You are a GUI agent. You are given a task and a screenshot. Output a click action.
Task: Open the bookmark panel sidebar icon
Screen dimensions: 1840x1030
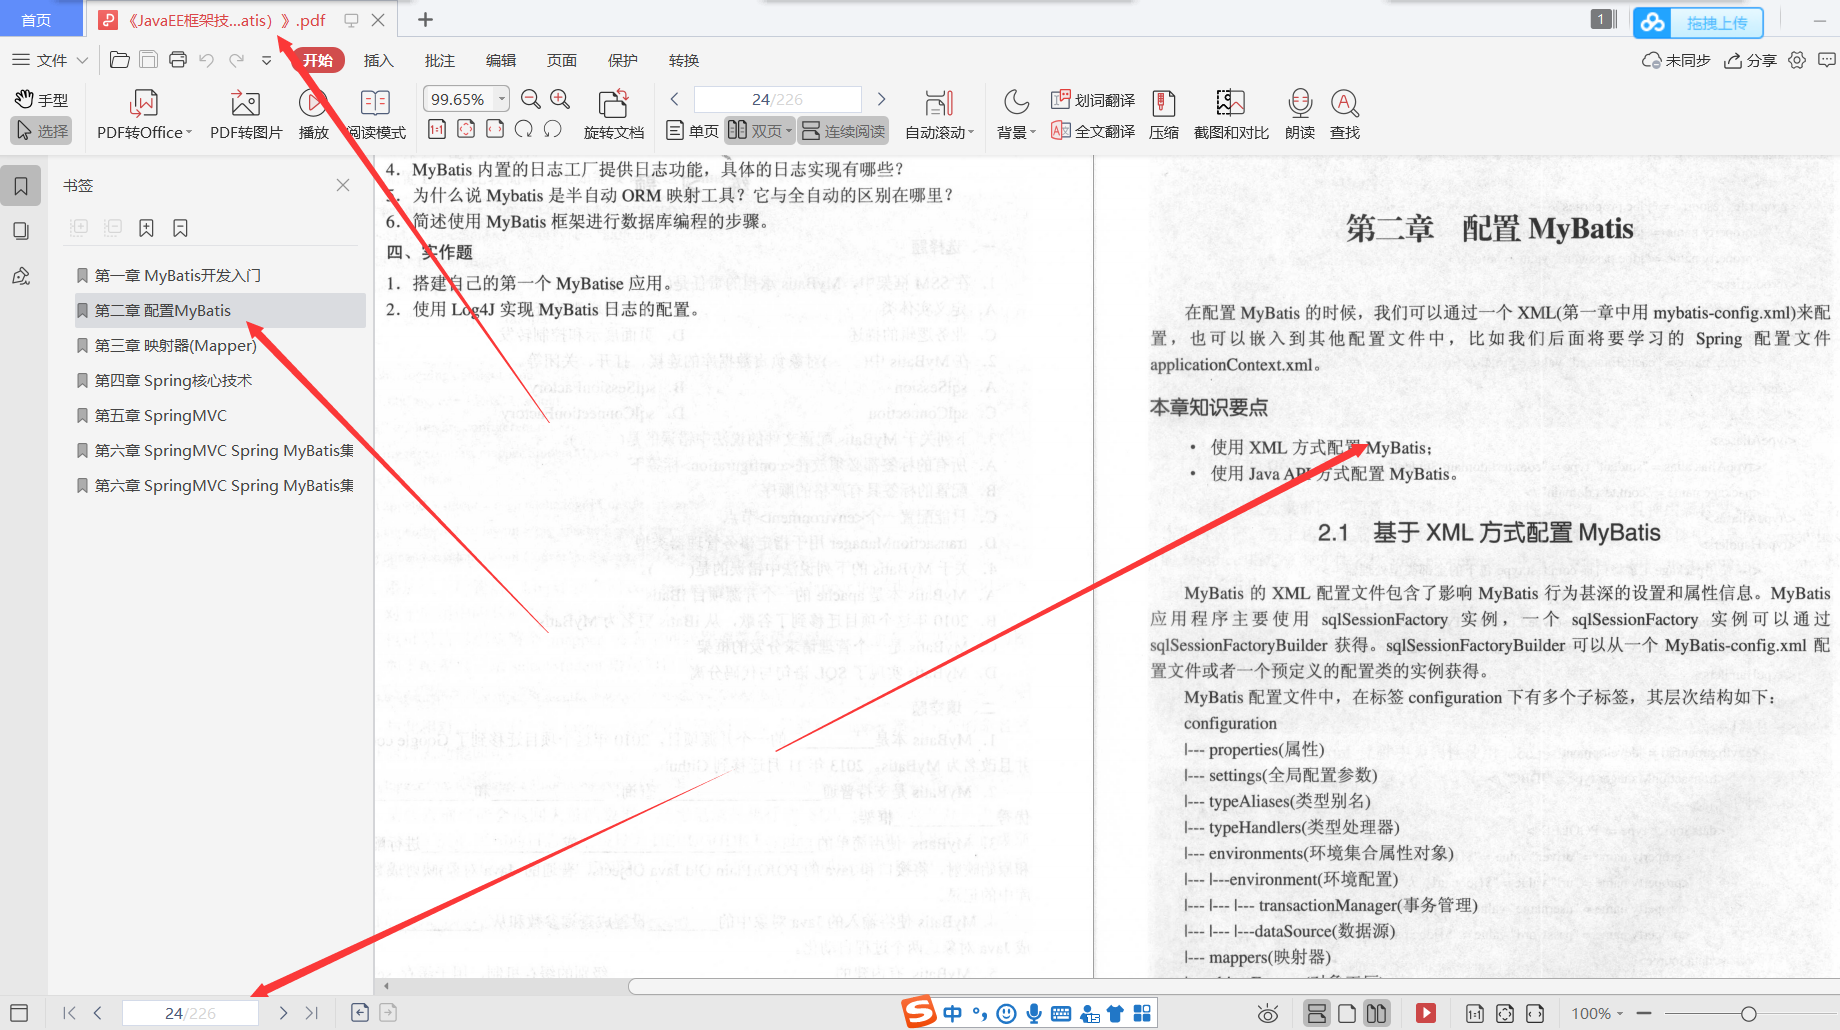pyautogui.click(x=21, y=186)
